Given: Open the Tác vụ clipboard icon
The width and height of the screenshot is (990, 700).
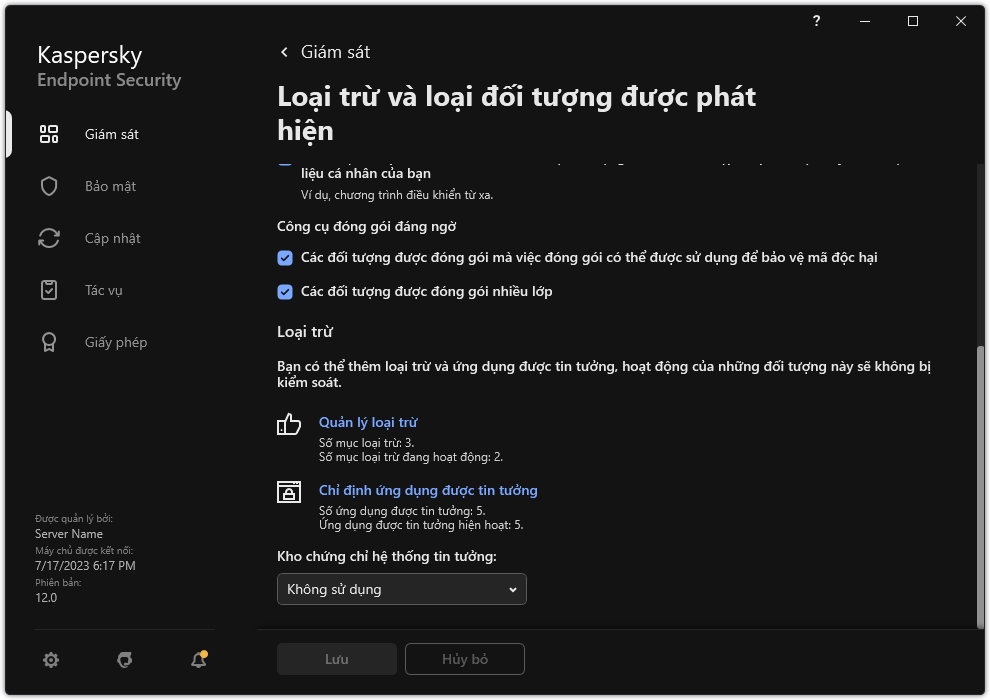Looking at the screenshot, I should coord(48,289).
